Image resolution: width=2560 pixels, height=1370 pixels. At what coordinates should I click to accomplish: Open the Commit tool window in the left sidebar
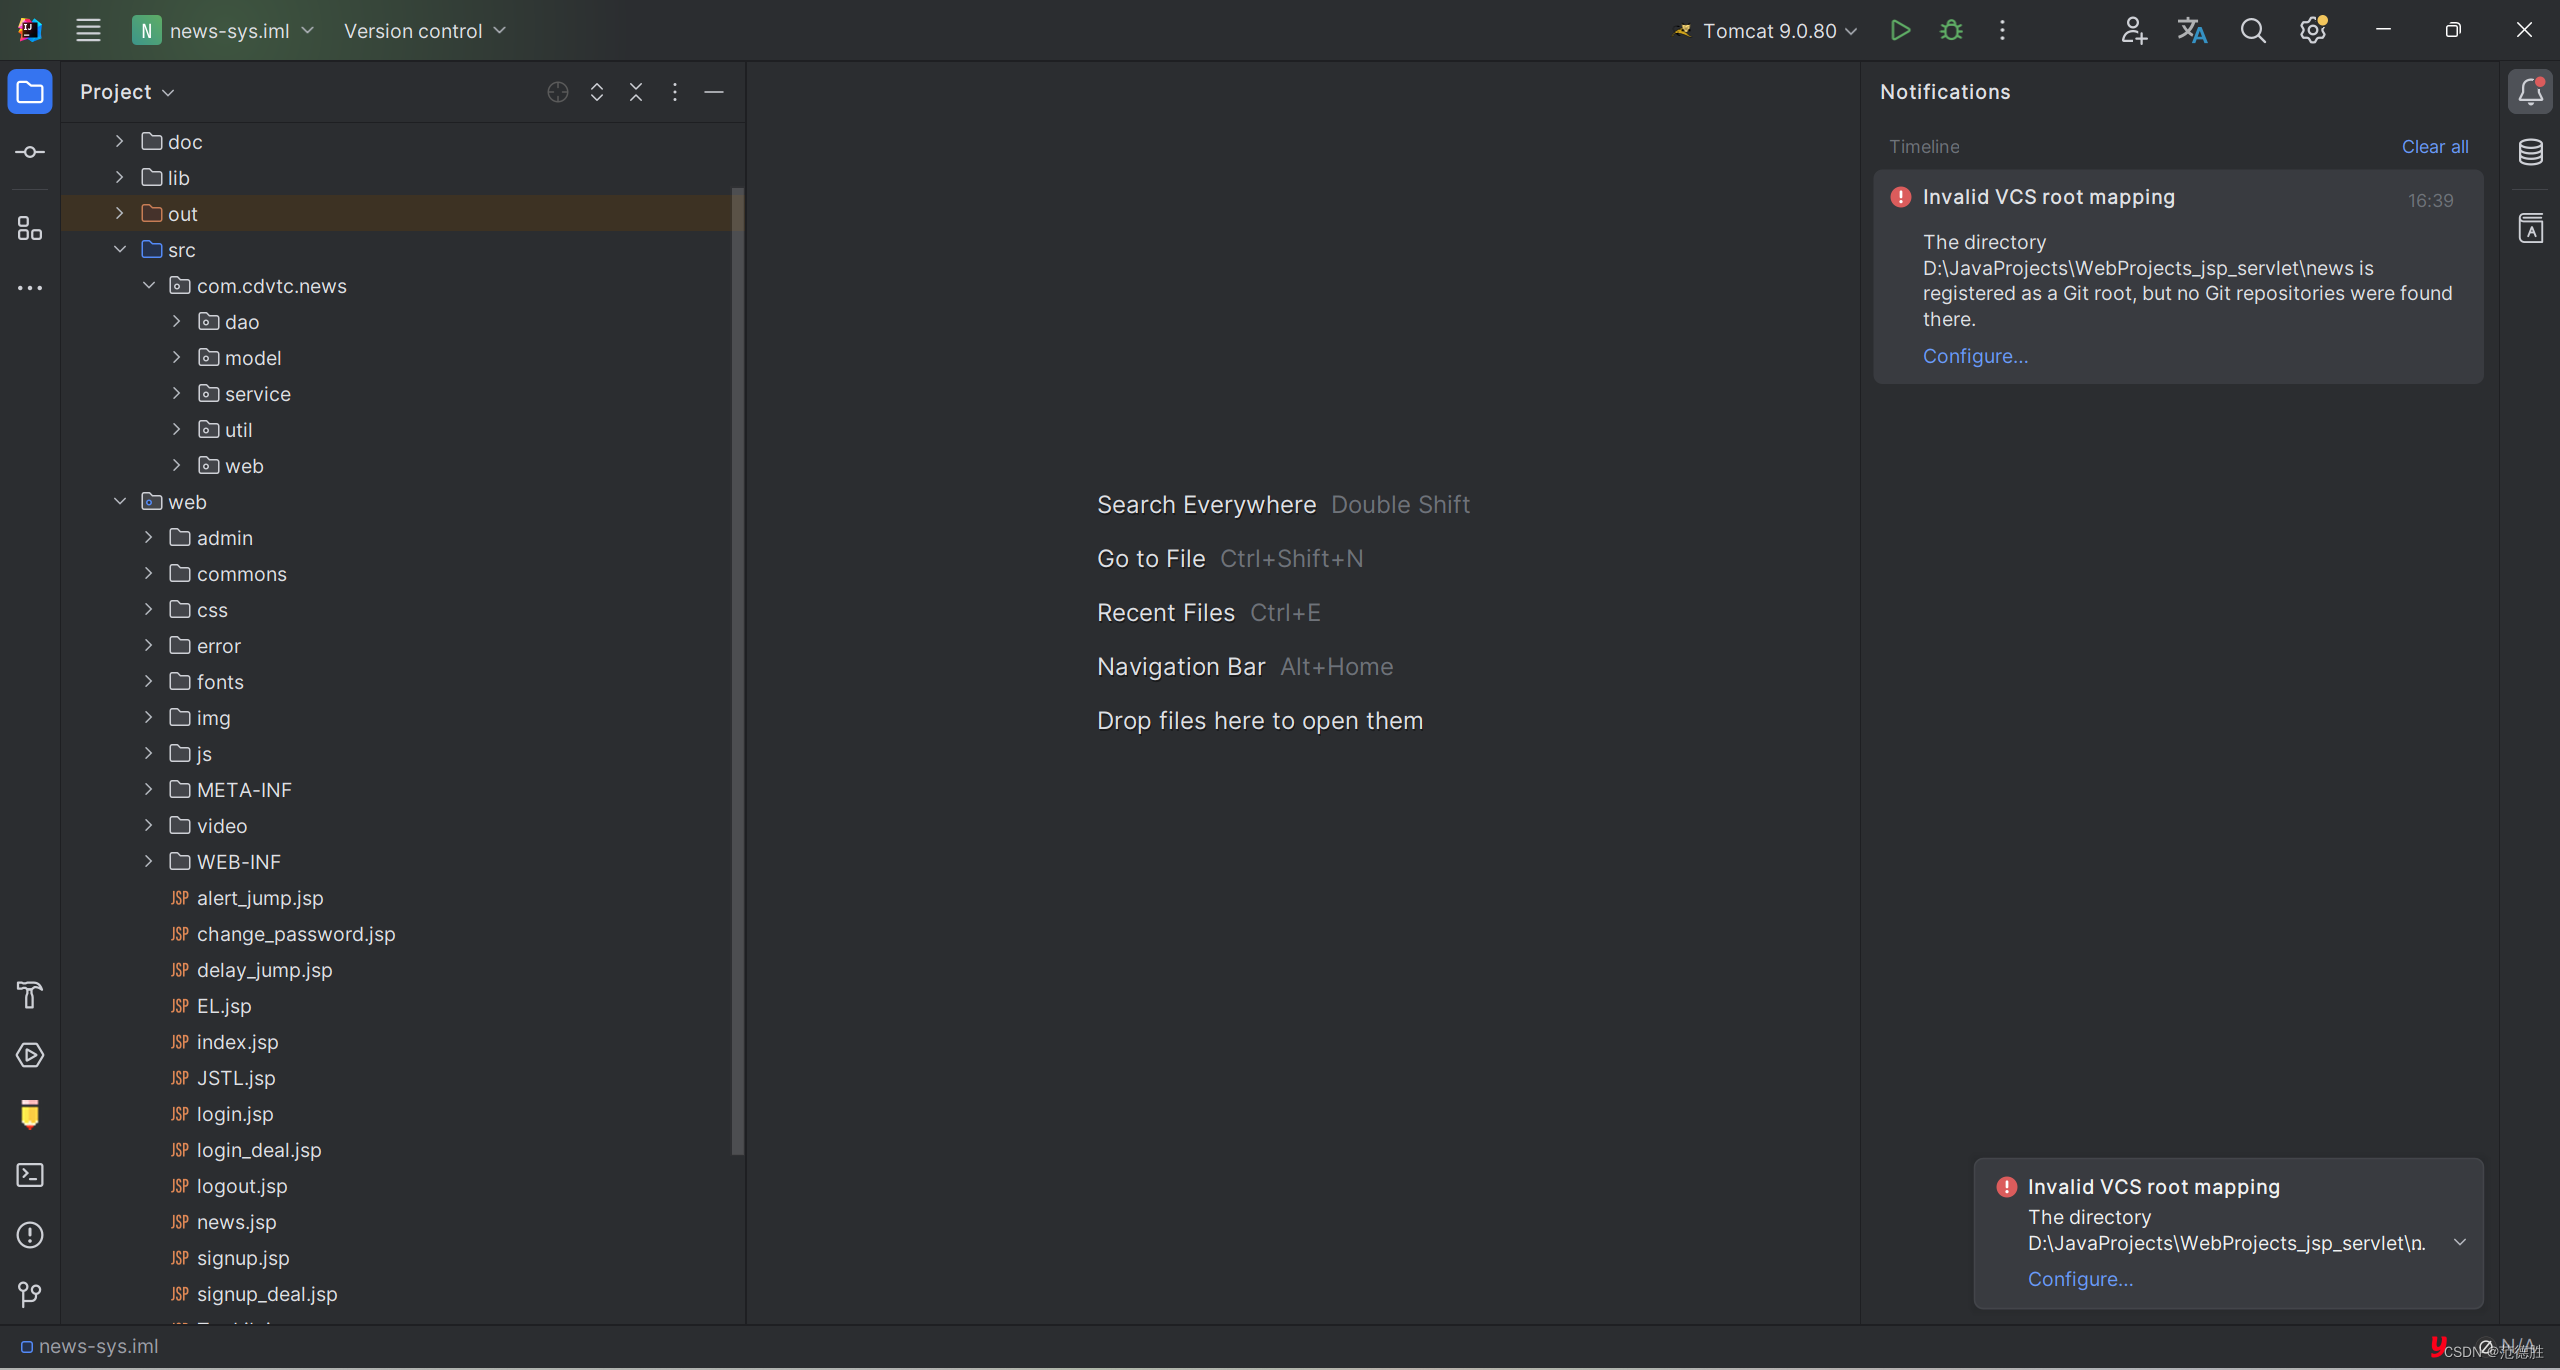point(30,152)
